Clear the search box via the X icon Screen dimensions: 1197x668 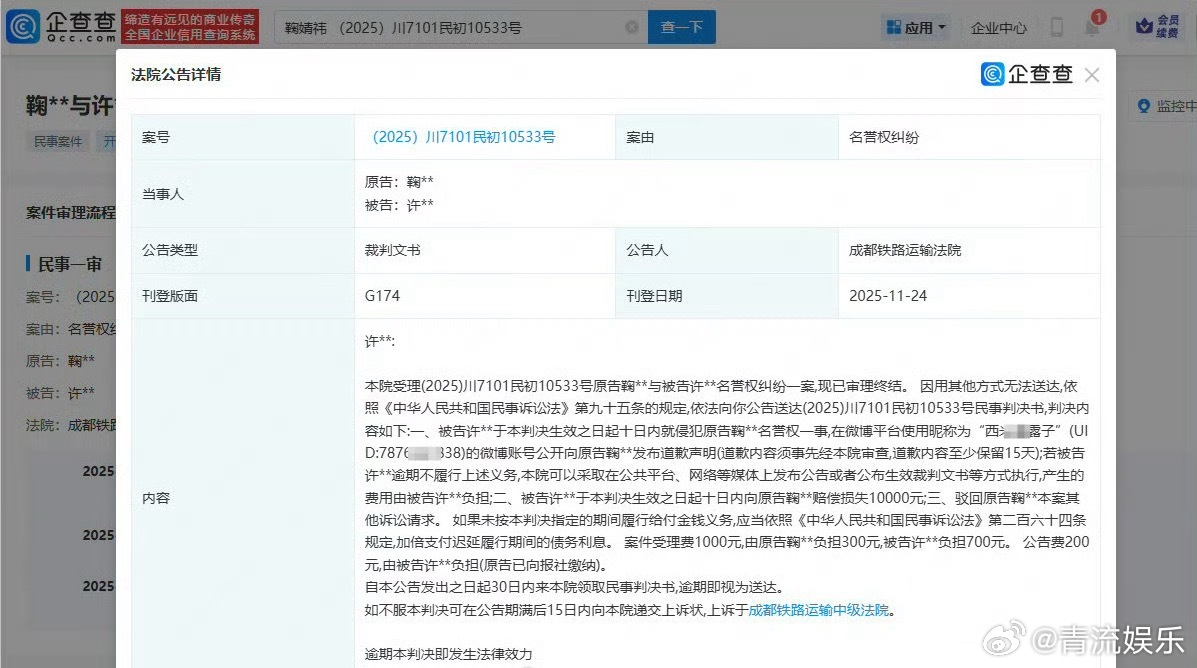[x=631, y=27]
